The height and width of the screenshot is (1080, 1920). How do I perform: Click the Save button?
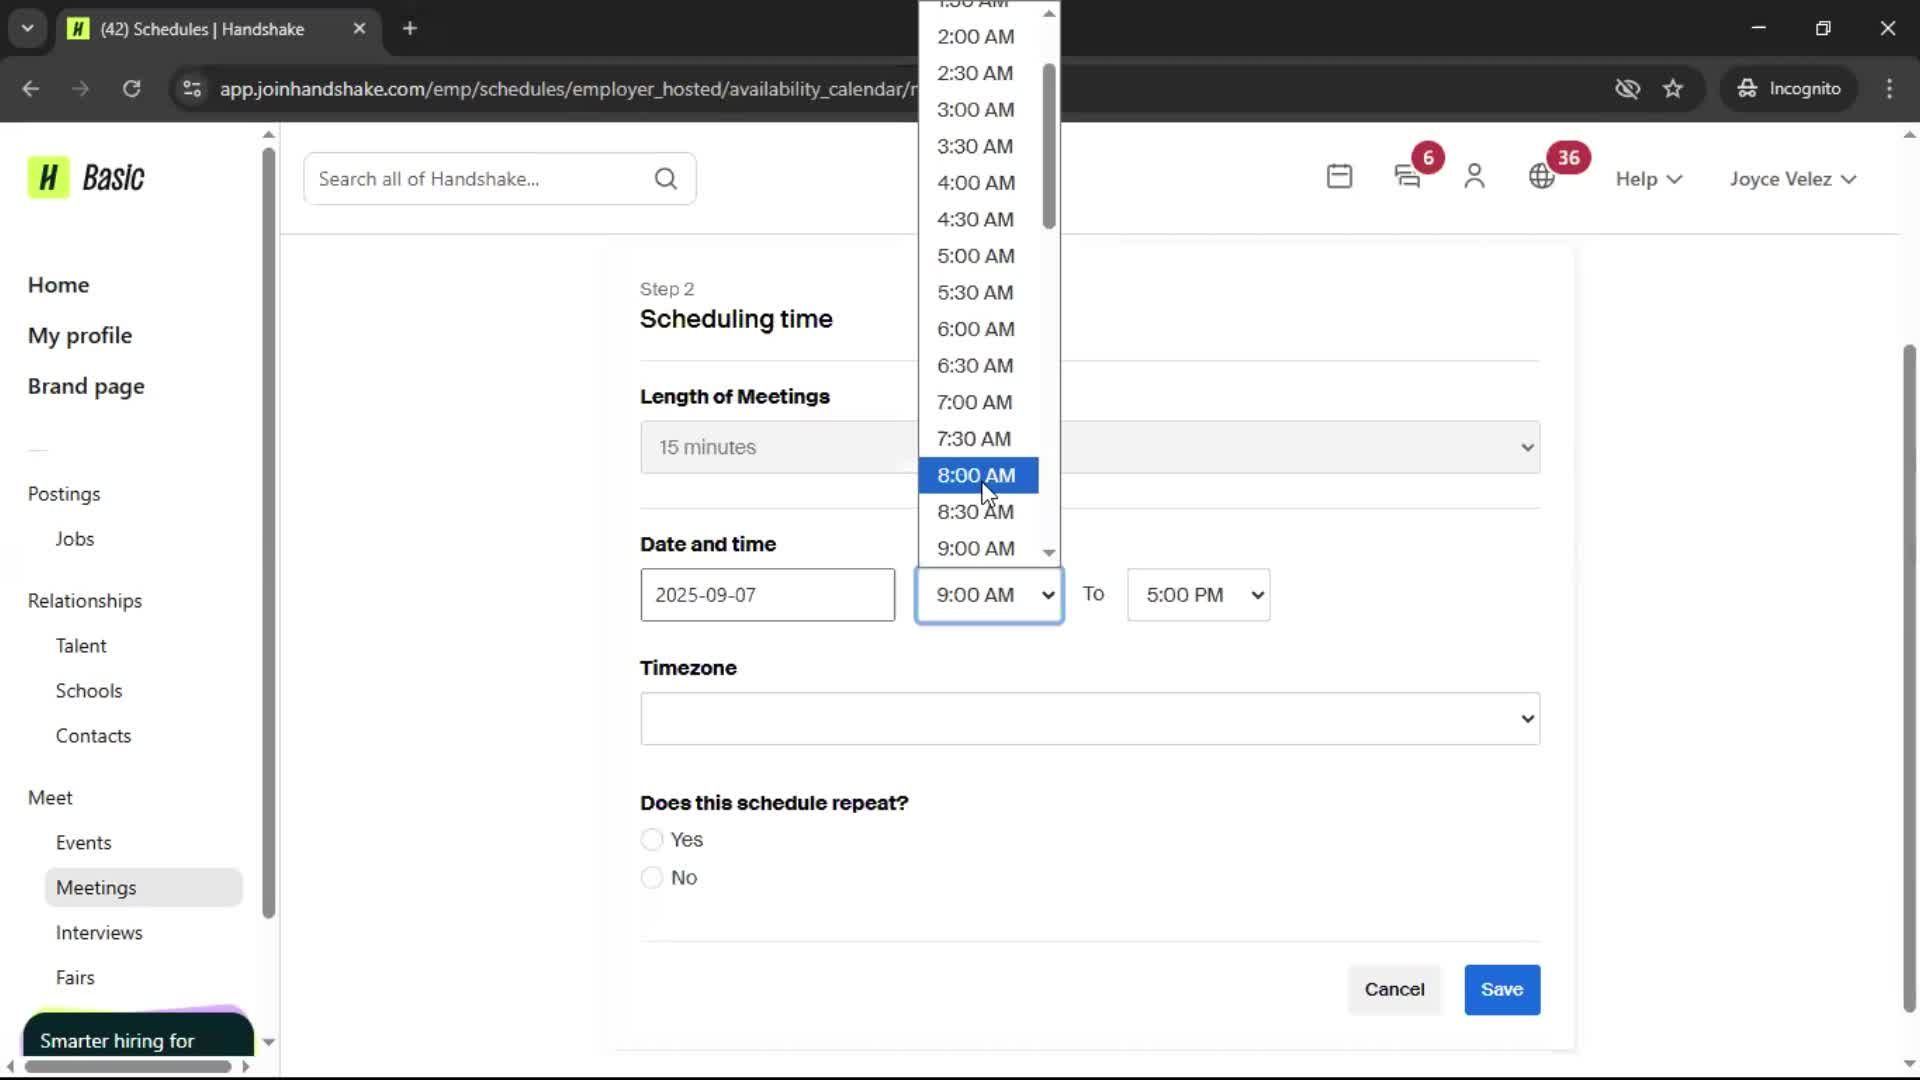(1502, 989)
